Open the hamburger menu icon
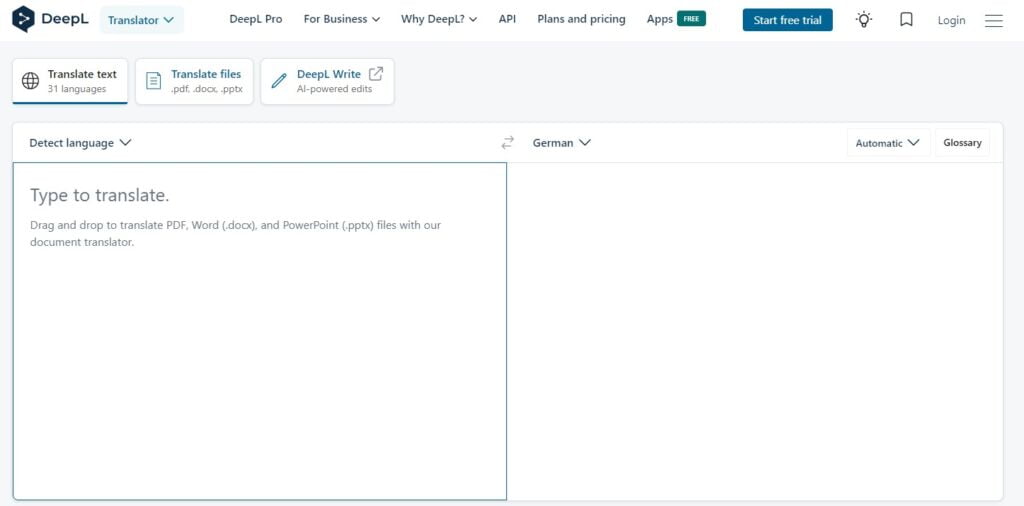Screen dimensions: 1024x506 (993, 20)
